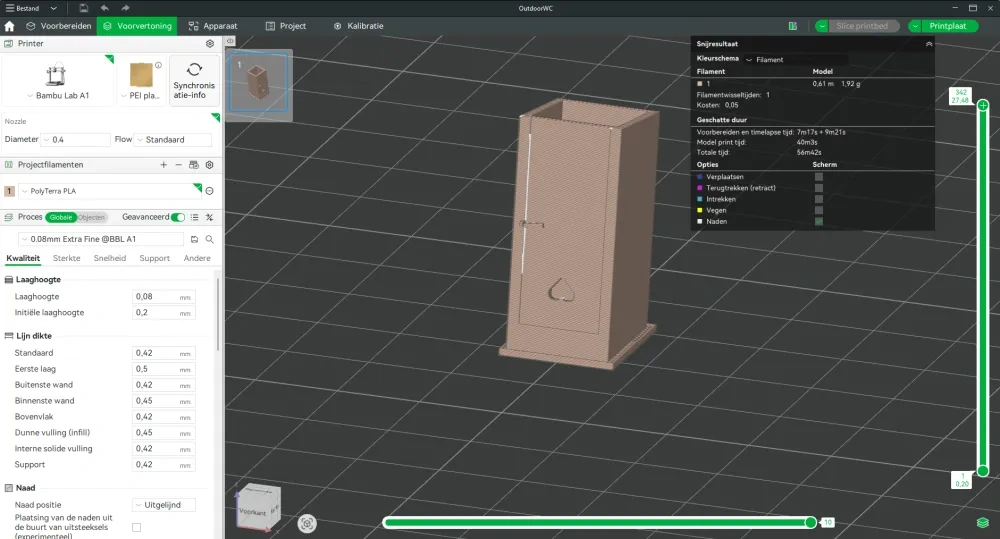Image resolution: width=1000 pixels, height=539 pixels.
Task: Open the Sterkte settings tab
Action: [66, 258]
